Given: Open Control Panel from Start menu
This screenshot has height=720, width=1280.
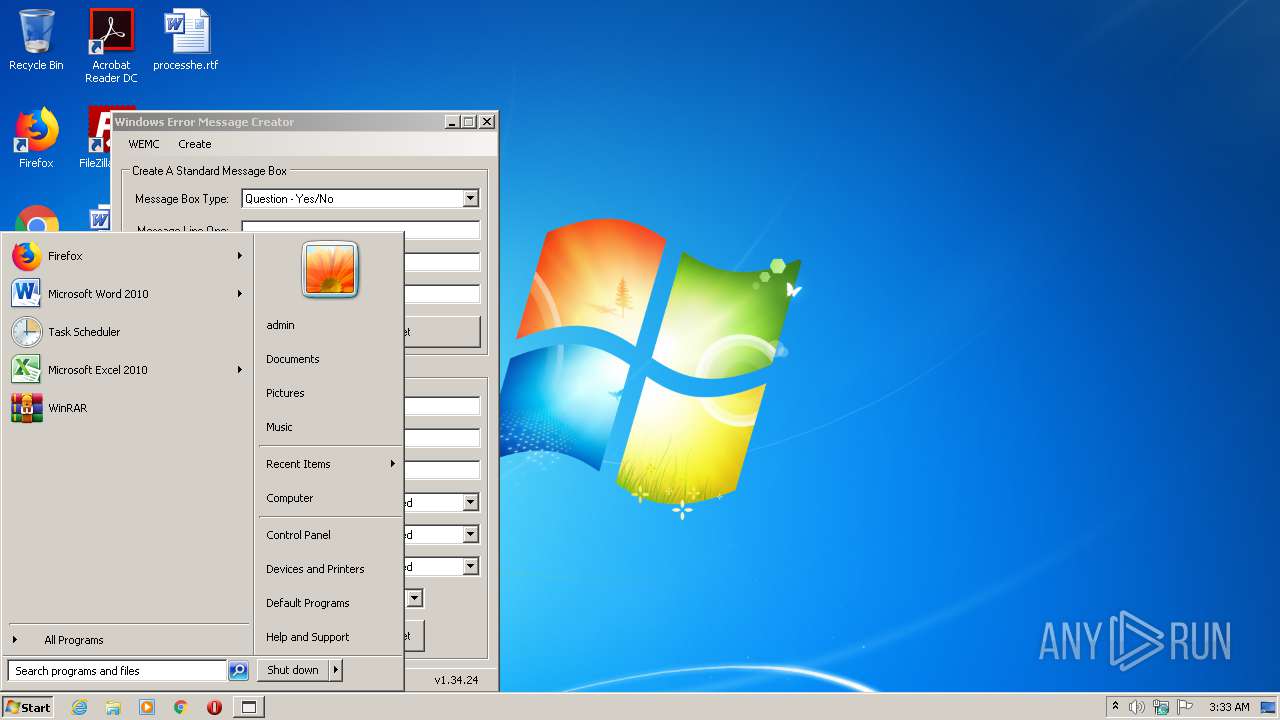Looking at the screenshot, I should pos(330,535).
